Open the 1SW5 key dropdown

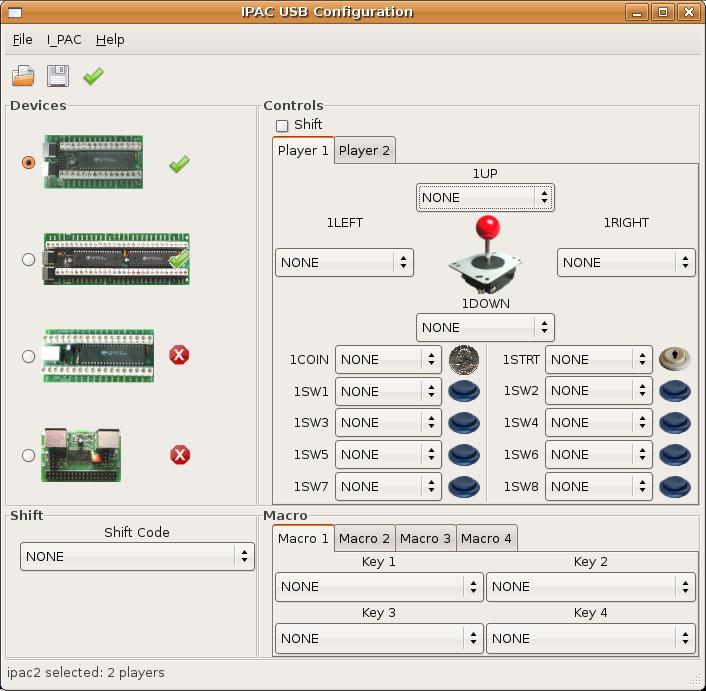point(388,454)
